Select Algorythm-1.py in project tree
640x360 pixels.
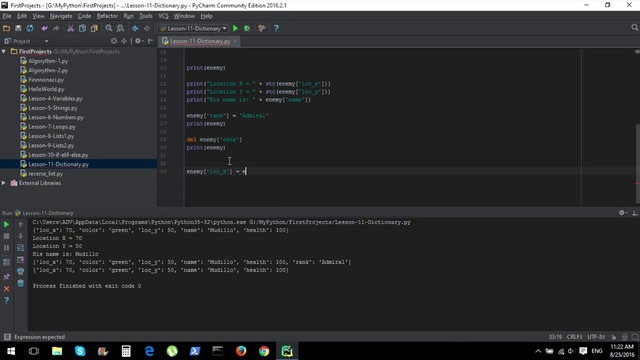[48, 61]
